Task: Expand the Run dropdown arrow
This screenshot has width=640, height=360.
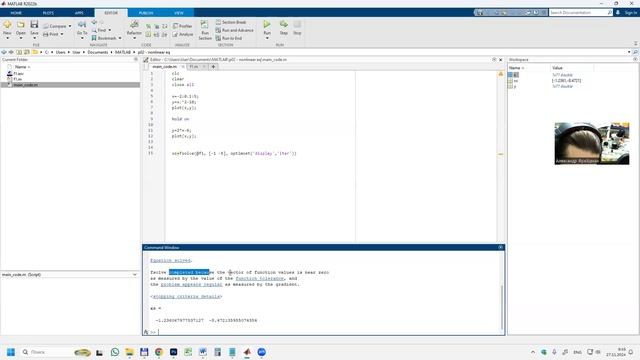Action: point(267,38)
